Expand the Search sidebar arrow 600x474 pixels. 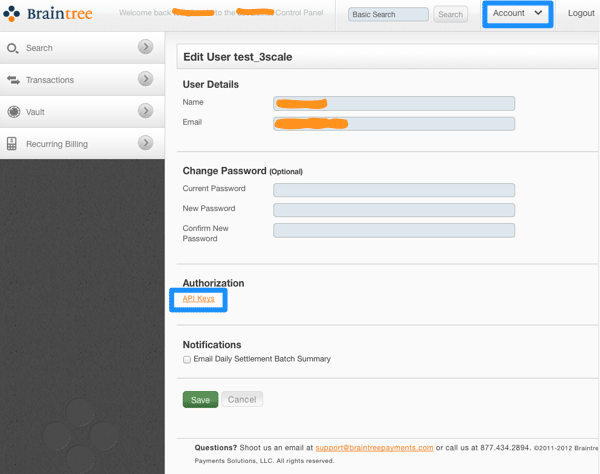146,47
